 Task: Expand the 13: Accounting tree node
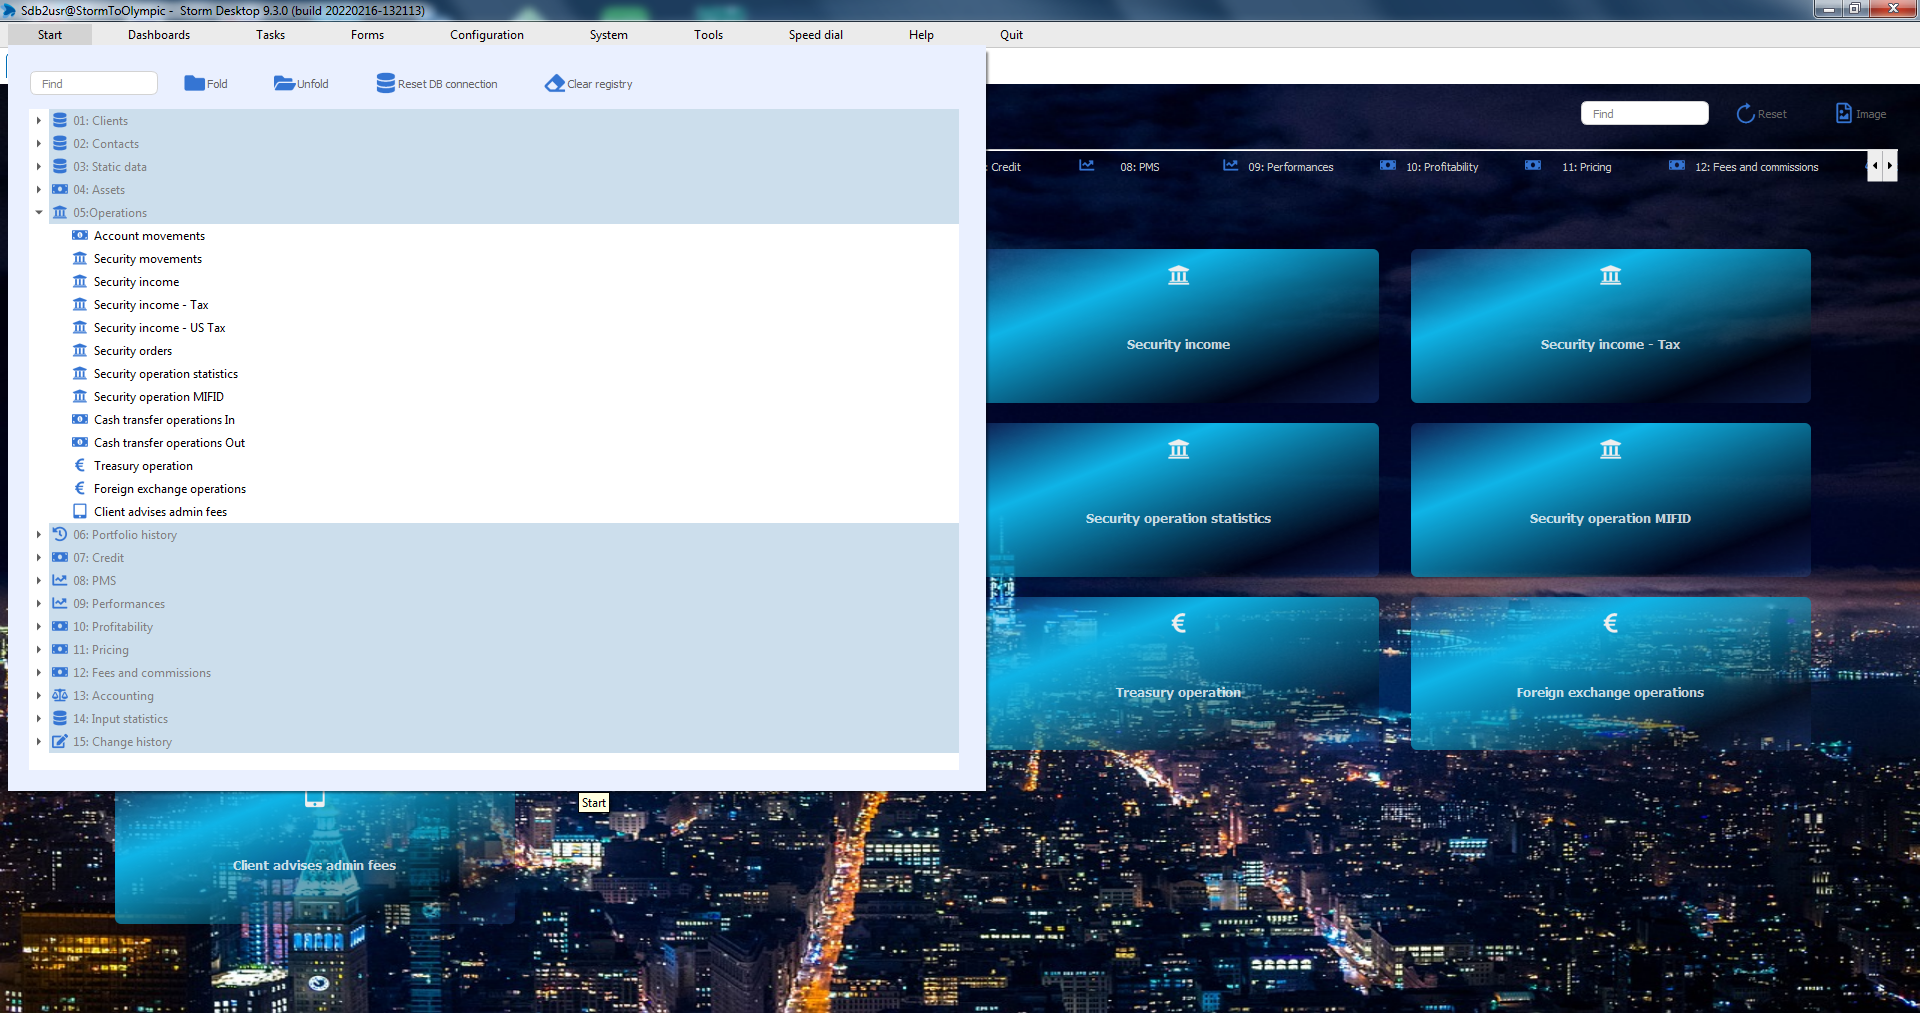click(x=39, y=695)
